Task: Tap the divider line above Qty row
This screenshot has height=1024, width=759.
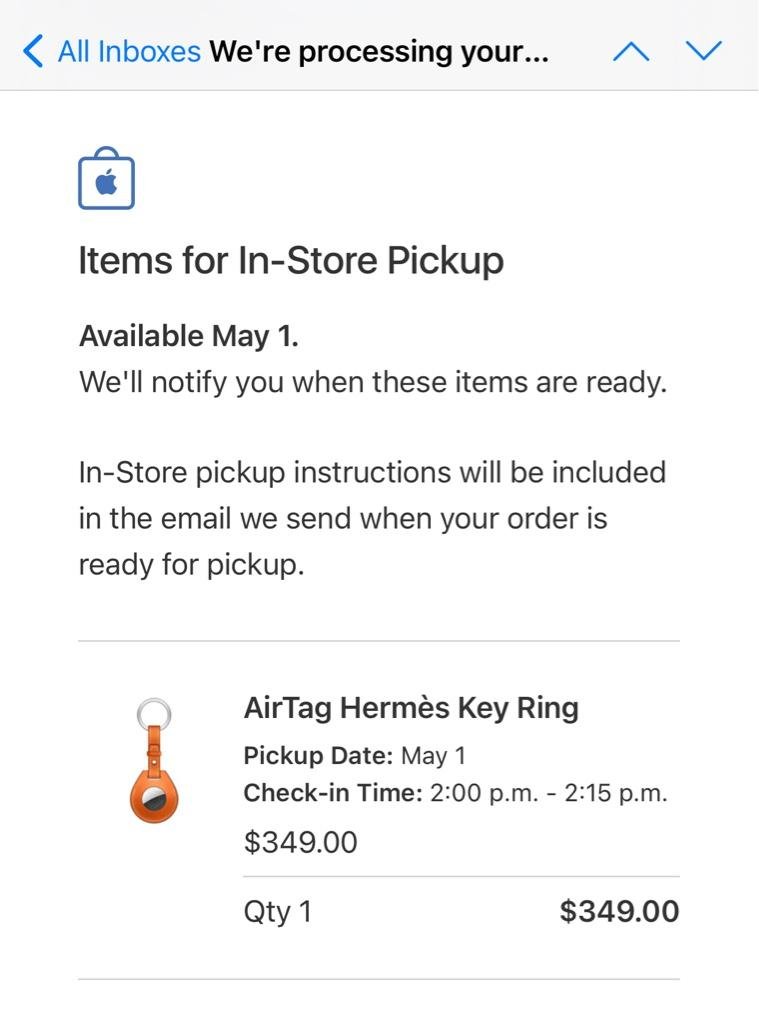Action: (x=461, y=877)
